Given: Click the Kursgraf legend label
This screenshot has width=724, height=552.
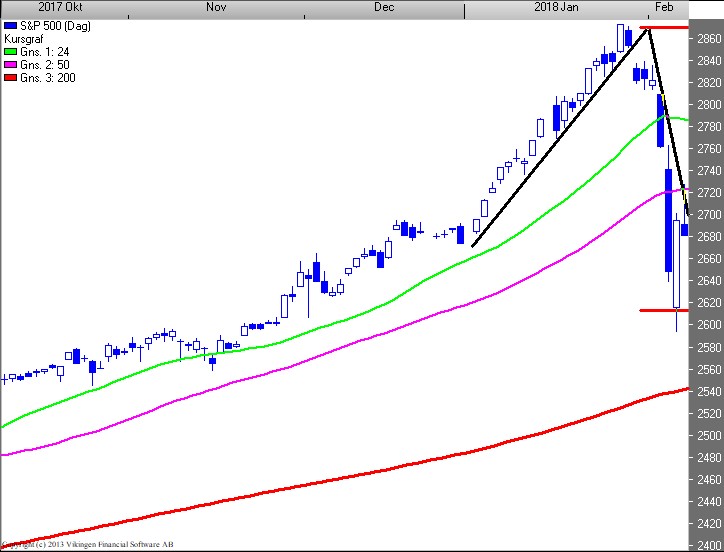Looking at the screenshot, I should [25, 37].
